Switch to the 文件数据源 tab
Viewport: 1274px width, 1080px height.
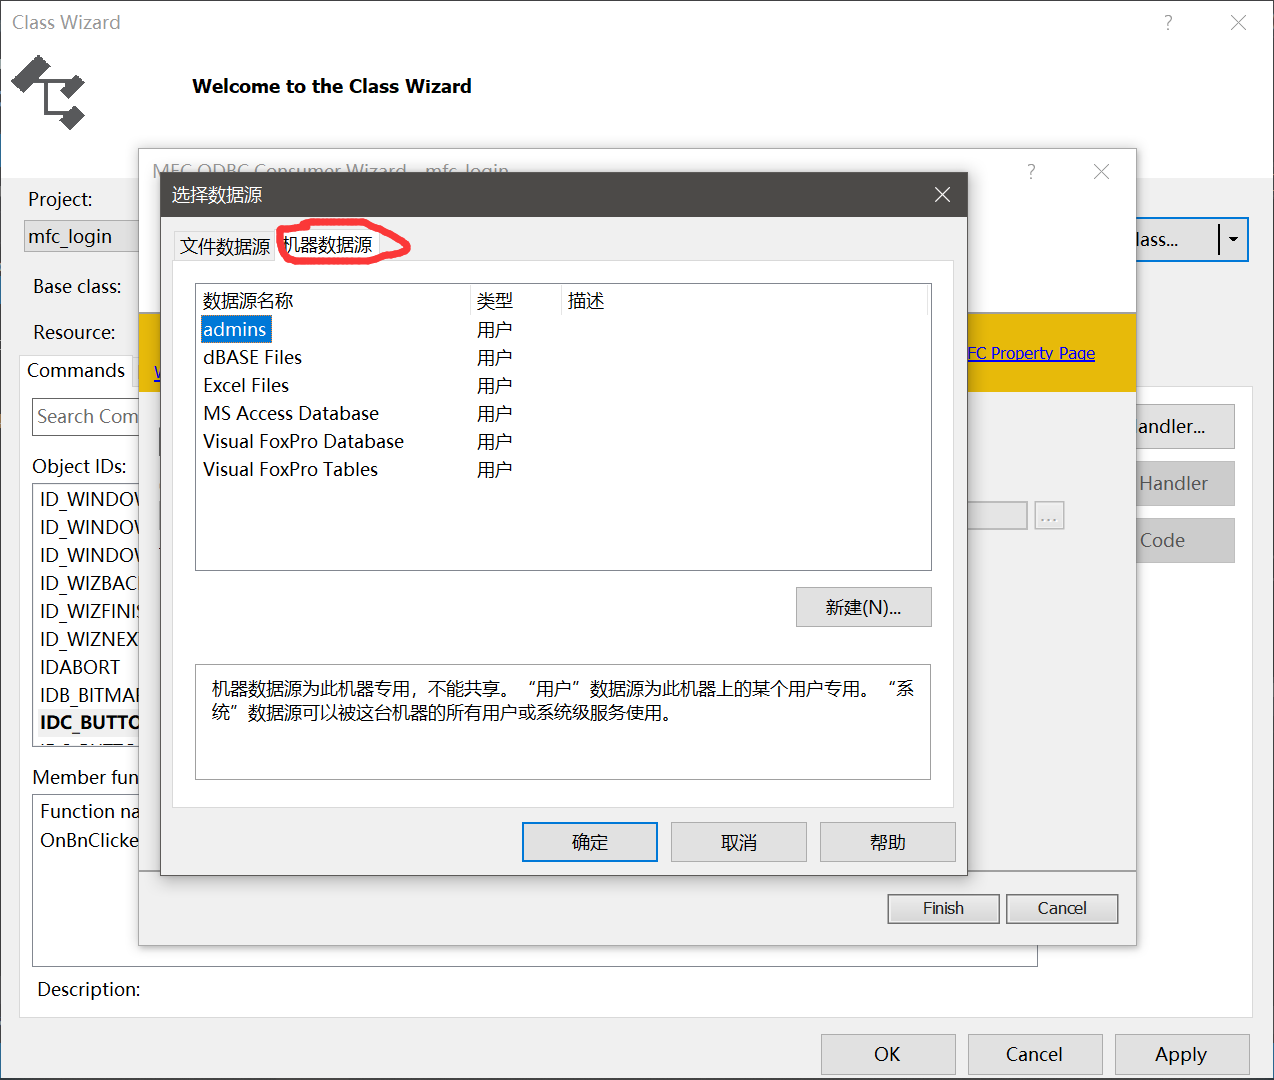click(x=225, y=246)
